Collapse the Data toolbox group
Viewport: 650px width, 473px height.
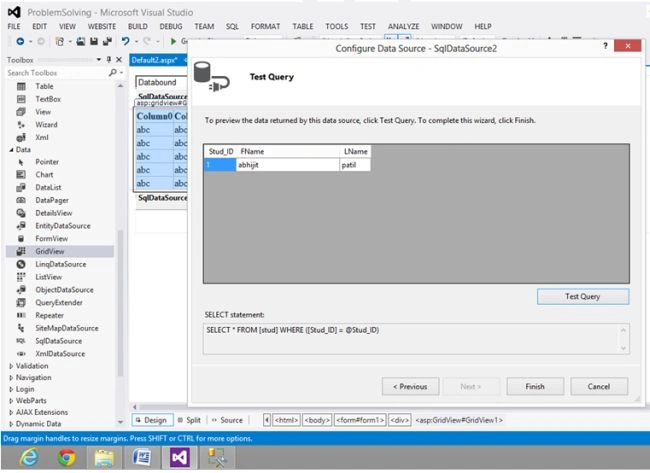[11, 150]
